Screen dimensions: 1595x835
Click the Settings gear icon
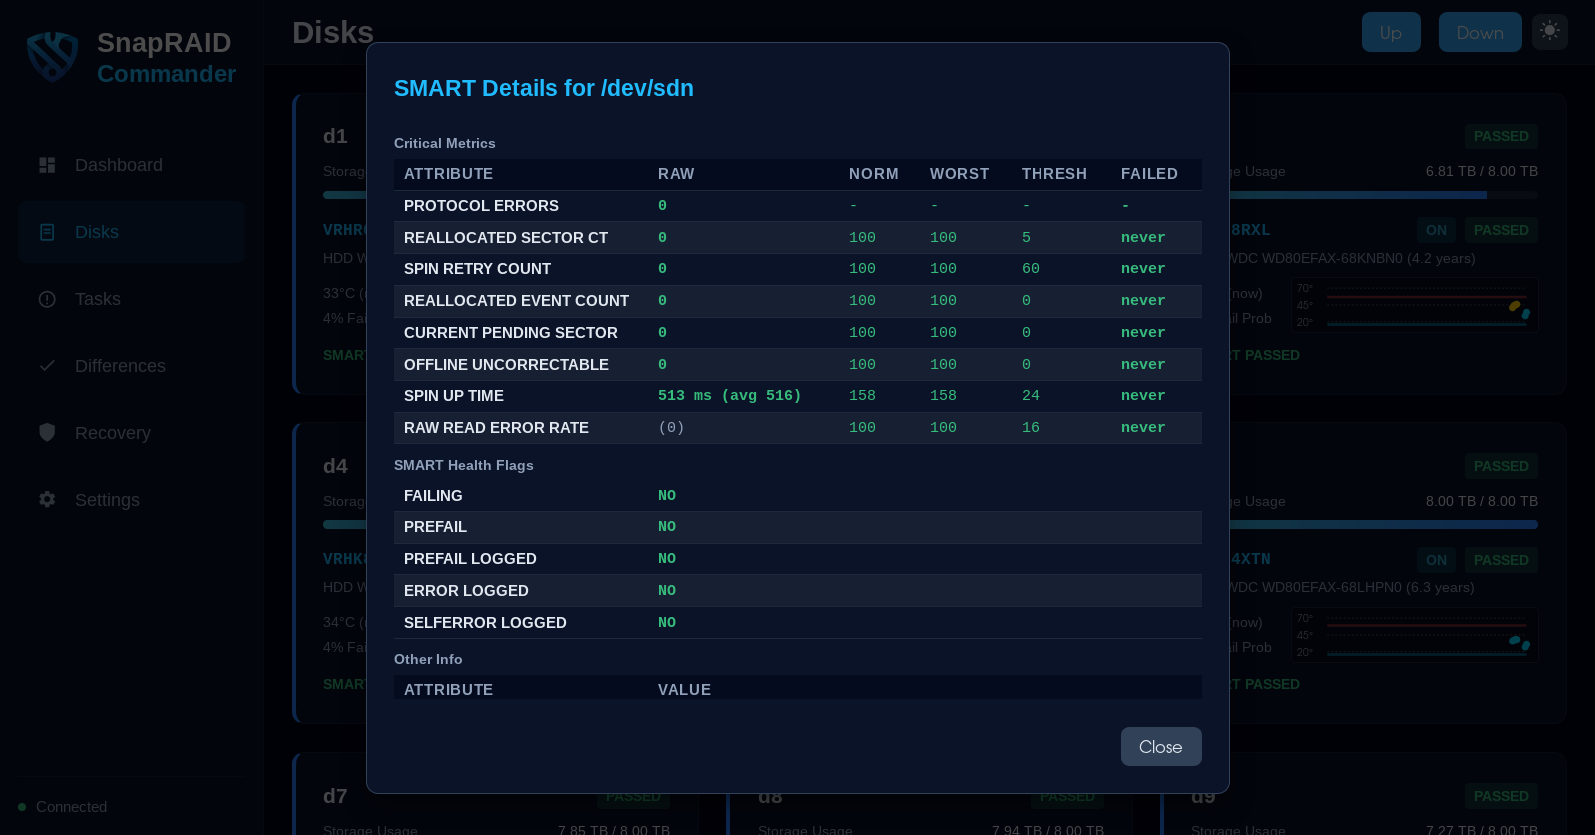[47, 499]
